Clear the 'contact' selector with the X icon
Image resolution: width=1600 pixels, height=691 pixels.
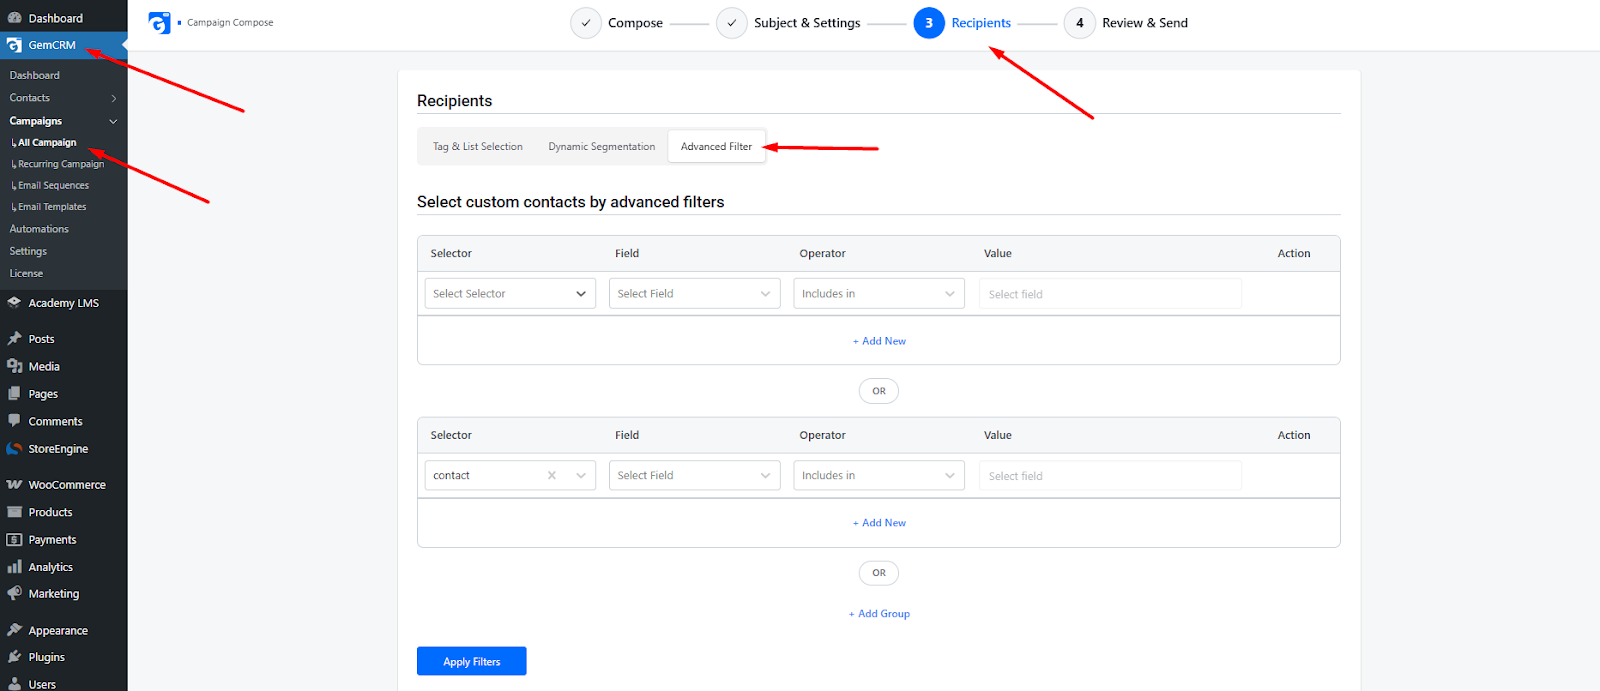552,475
